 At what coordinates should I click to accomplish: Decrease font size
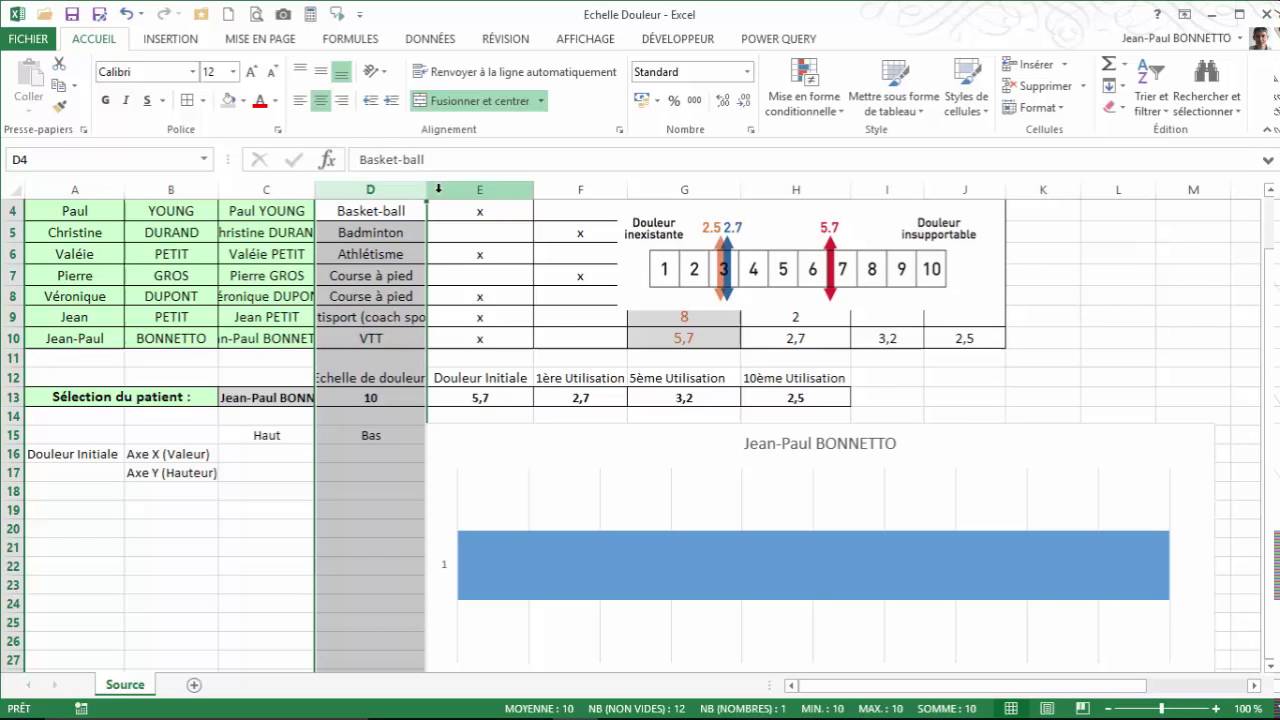coord(271,72)
